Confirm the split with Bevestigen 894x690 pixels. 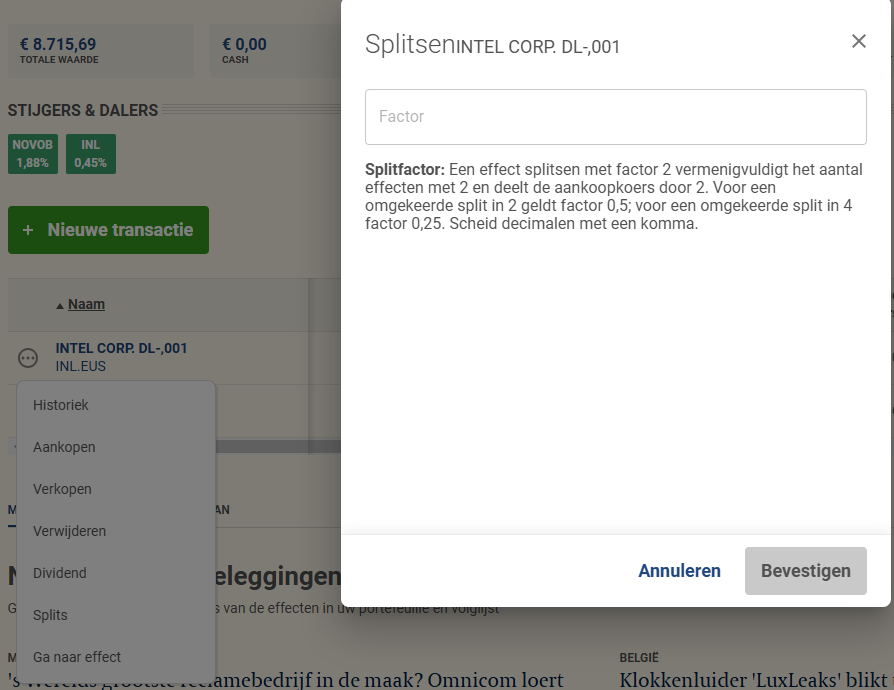pyautogui.click(x=805, y=571)
